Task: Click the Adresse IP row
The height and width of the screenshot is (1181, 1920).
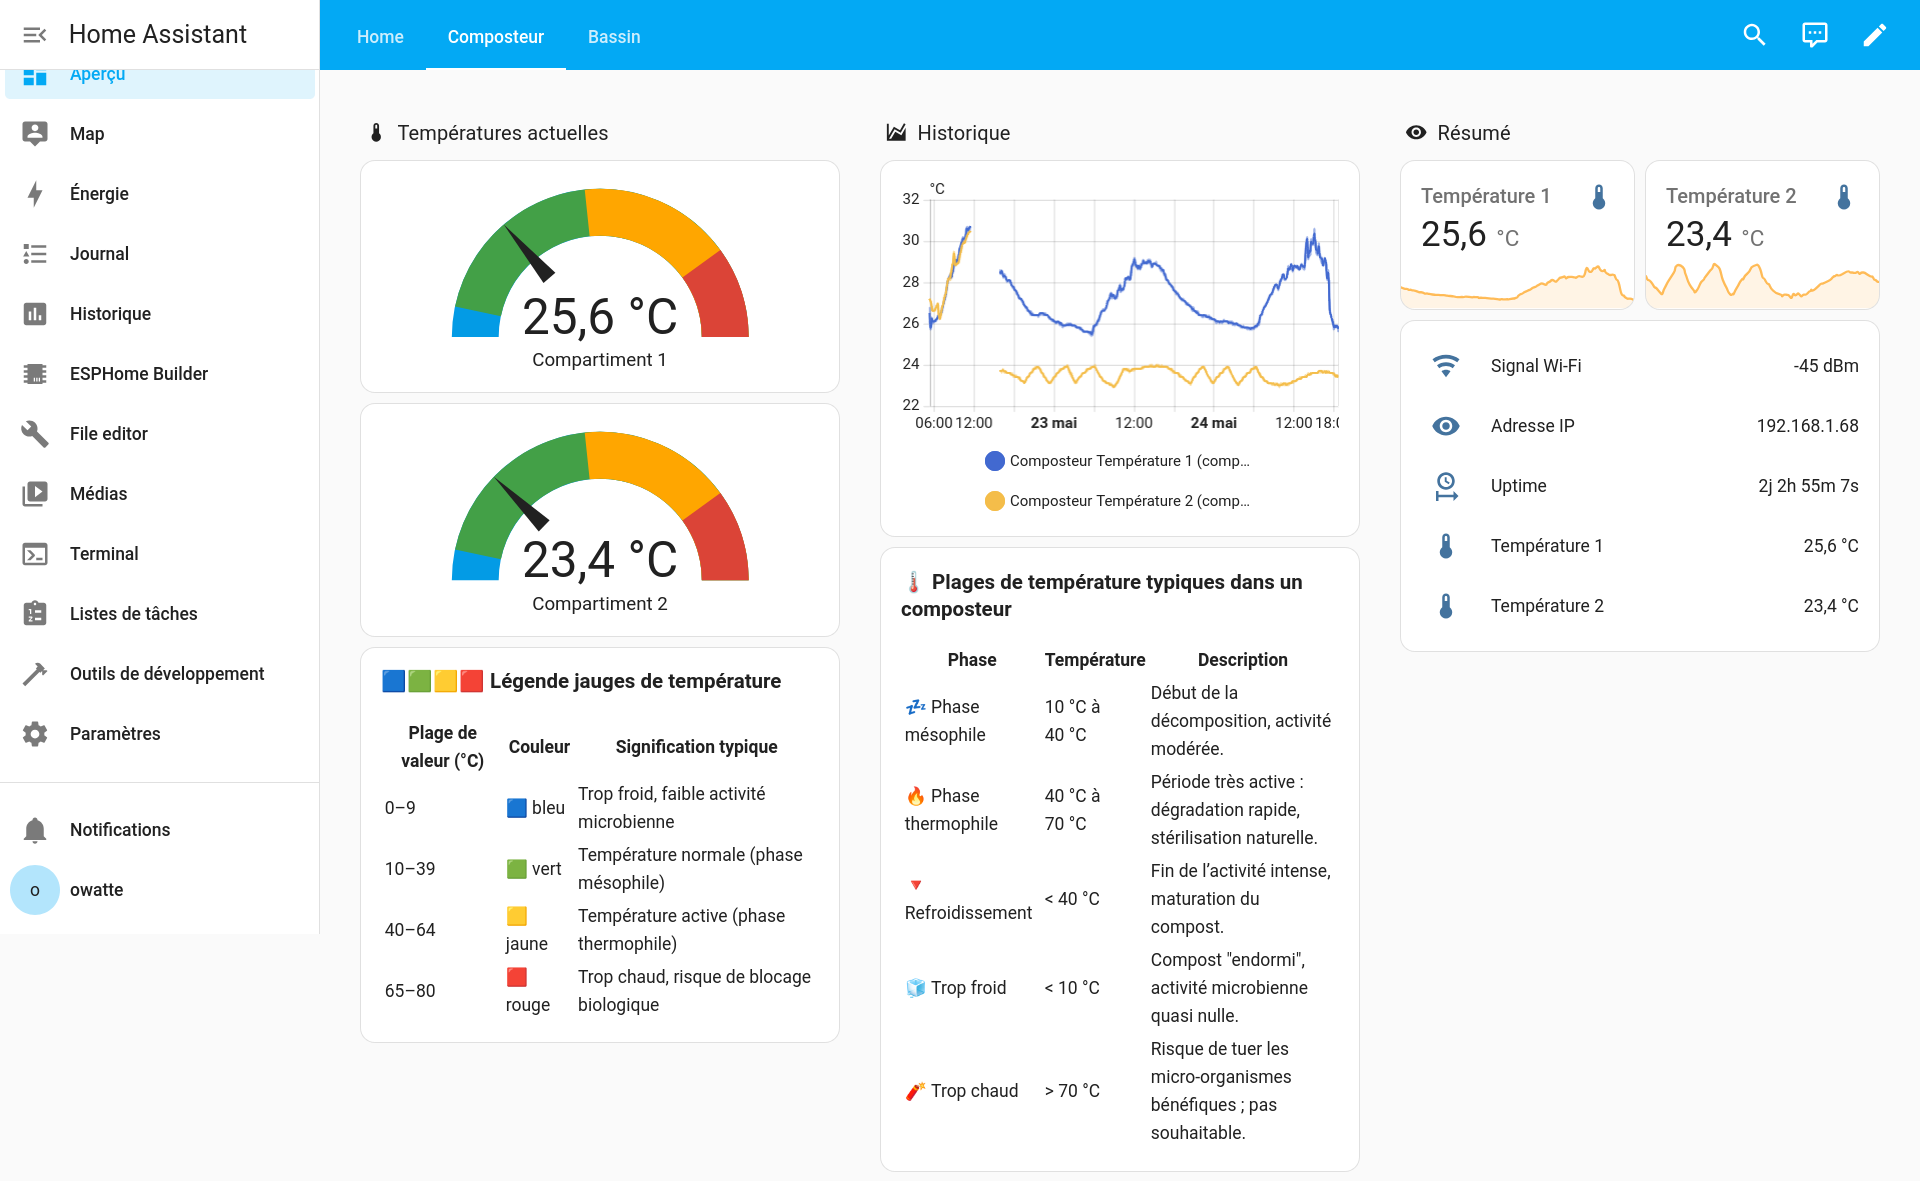Action: [1639, 426]
